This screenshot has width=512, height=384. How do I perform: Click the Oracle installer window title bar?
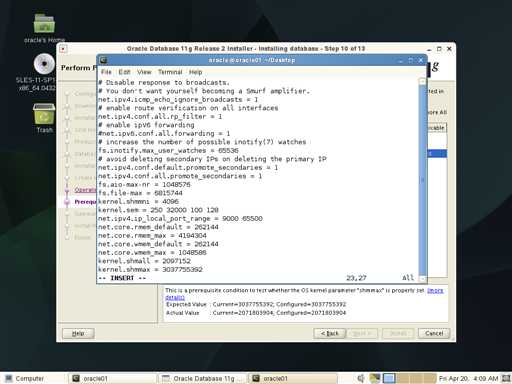click(x=246, y=49)
